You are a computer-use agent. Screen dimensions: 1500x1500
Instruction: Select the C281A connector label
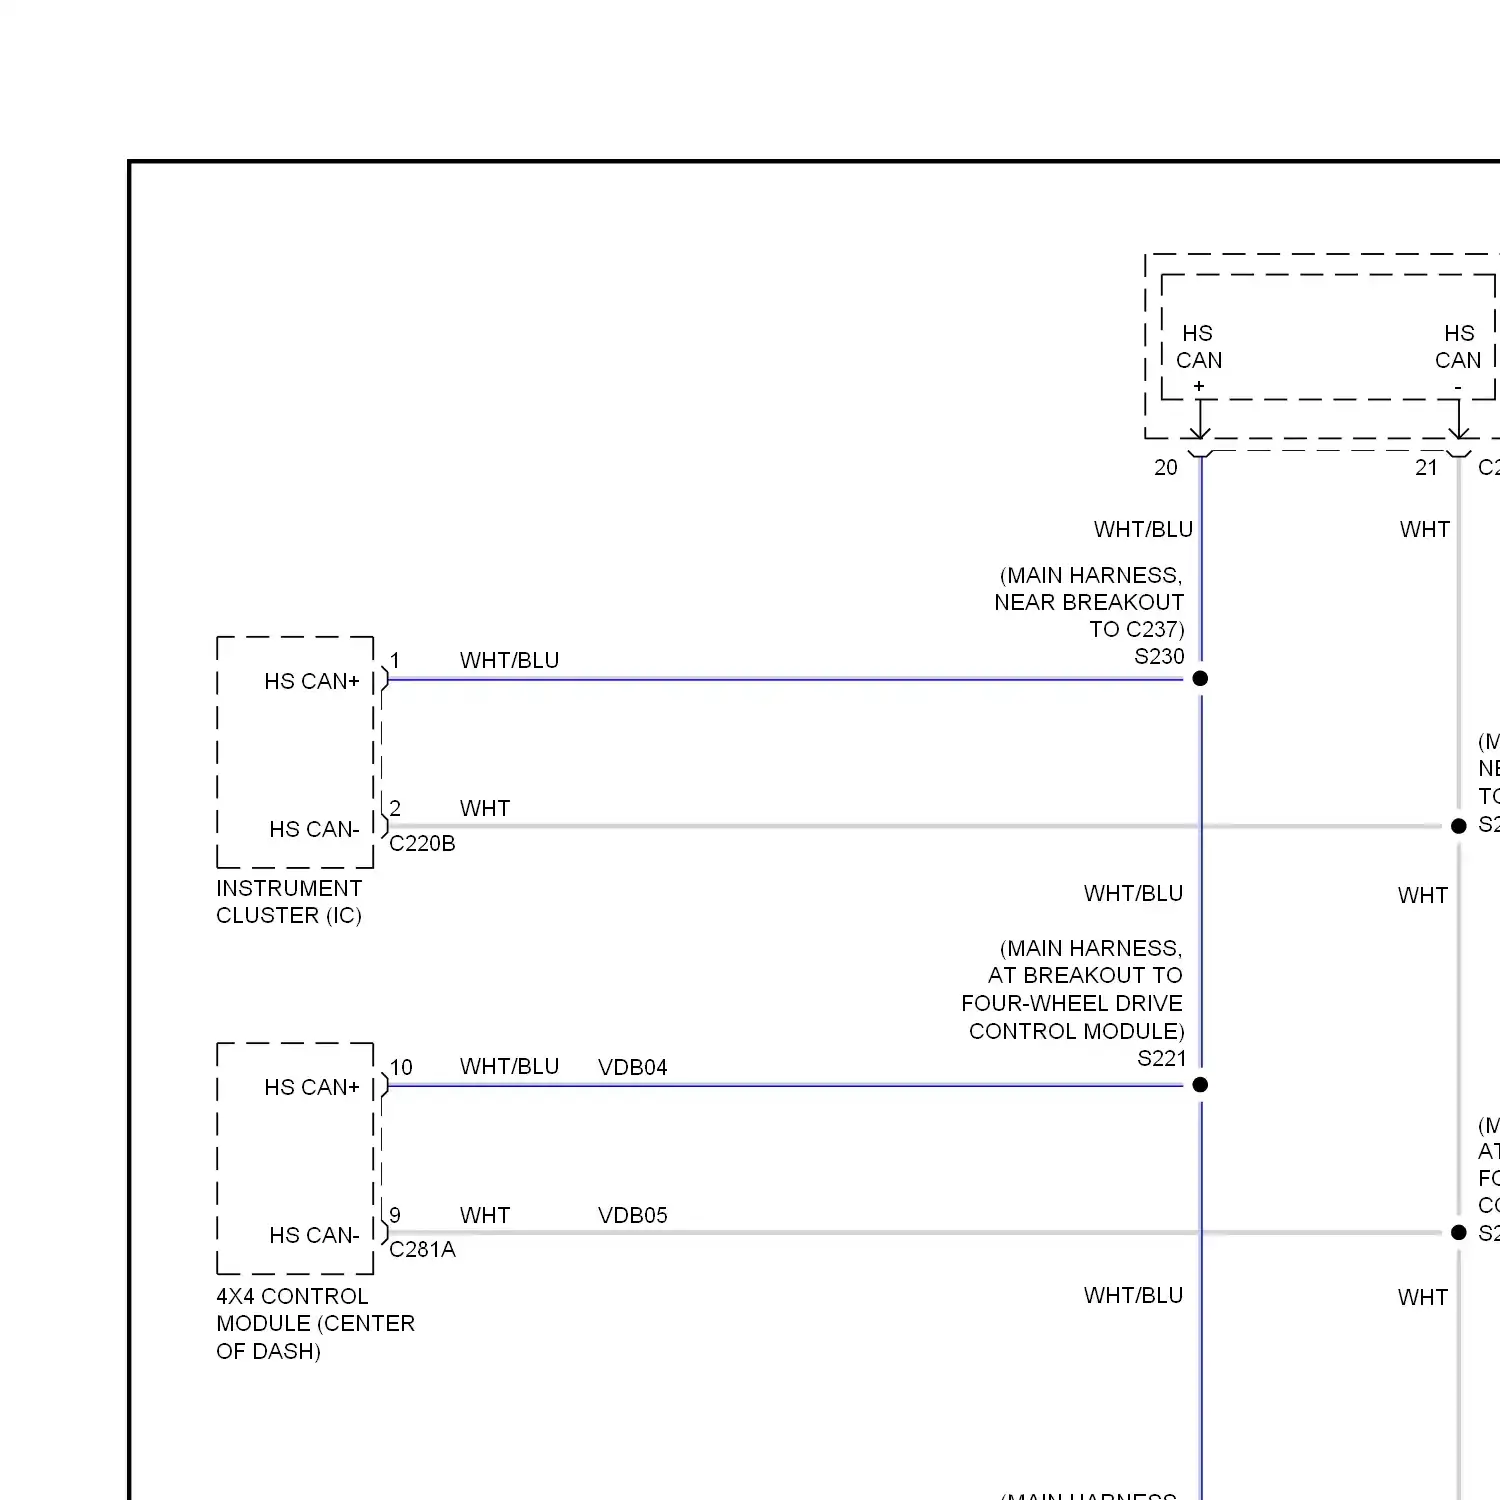point(422,1250)
